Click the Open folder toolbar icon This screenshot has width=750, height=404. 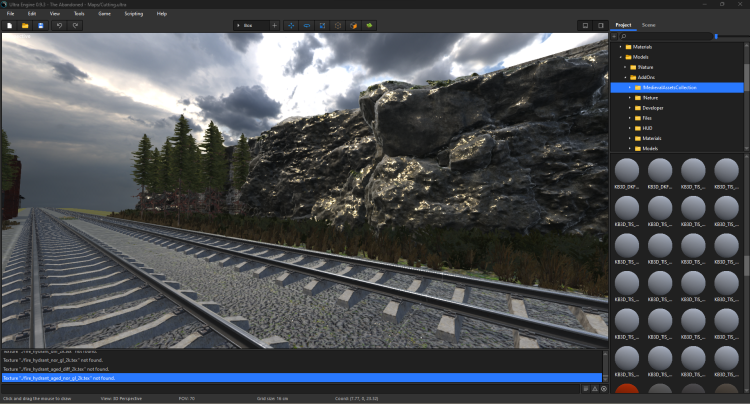click(x=24, y=25)
